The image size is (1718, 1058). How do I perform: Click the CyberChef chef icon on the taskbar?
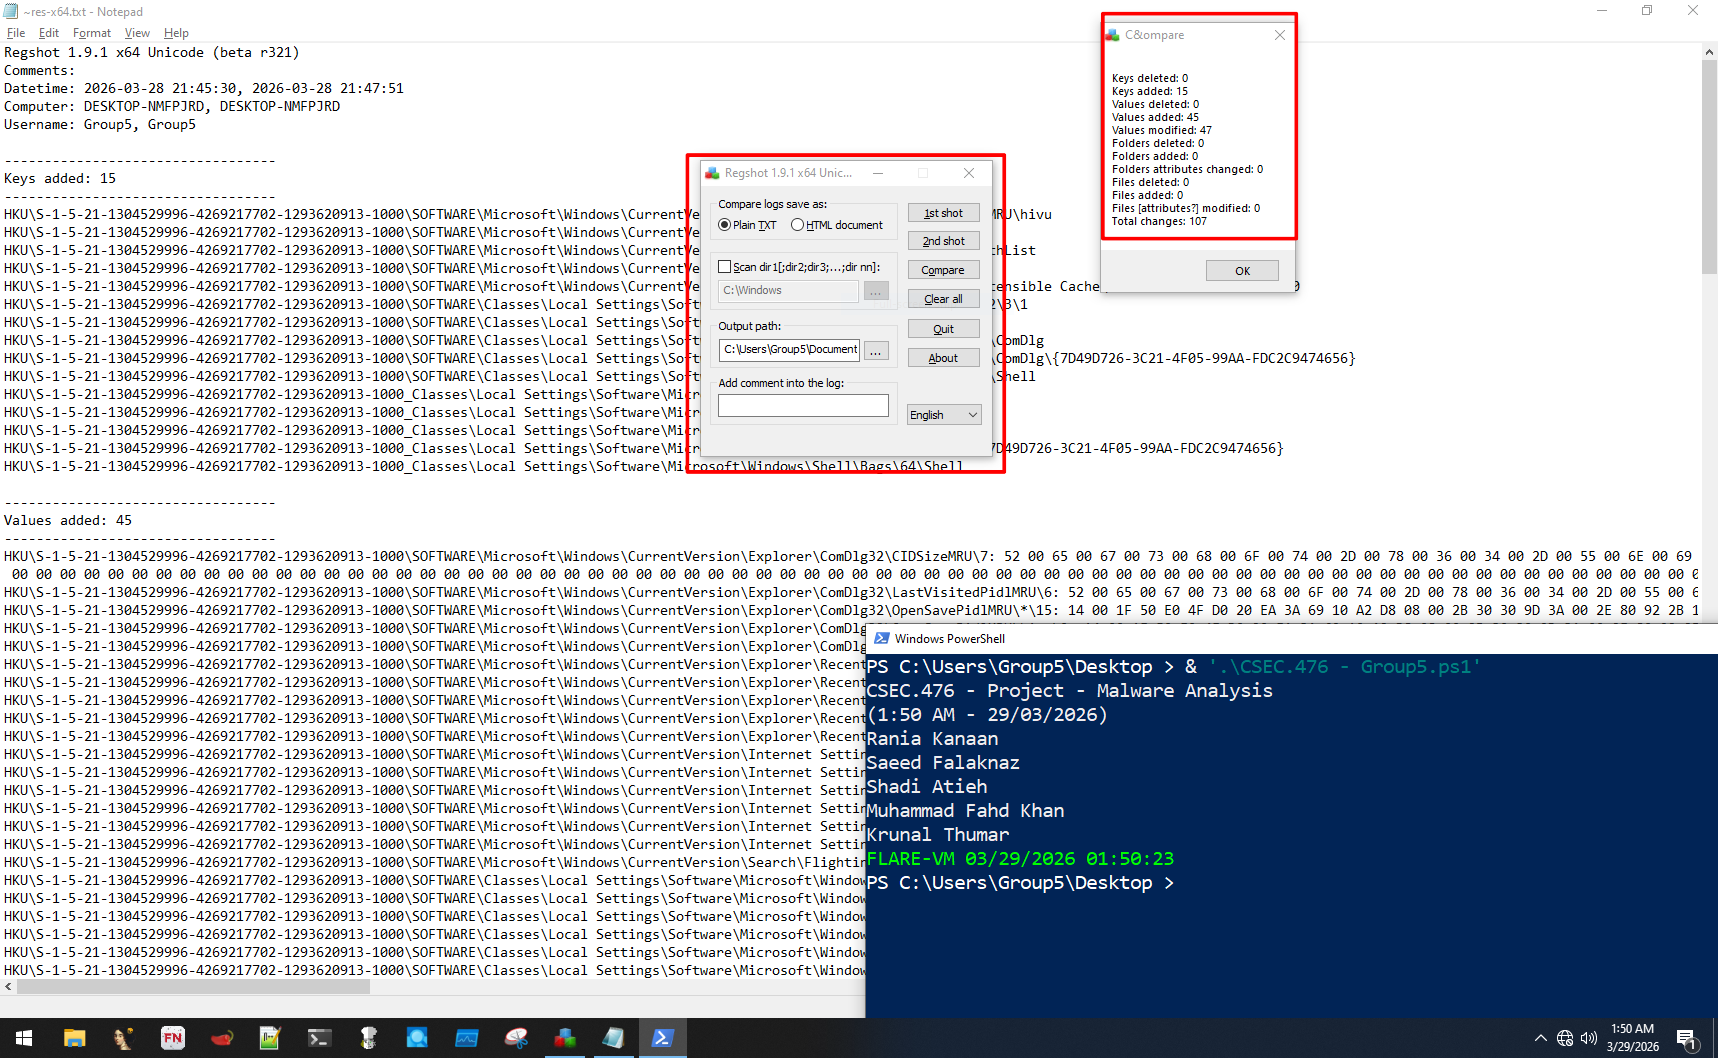pyautogui.click(x=368, y=1038)
